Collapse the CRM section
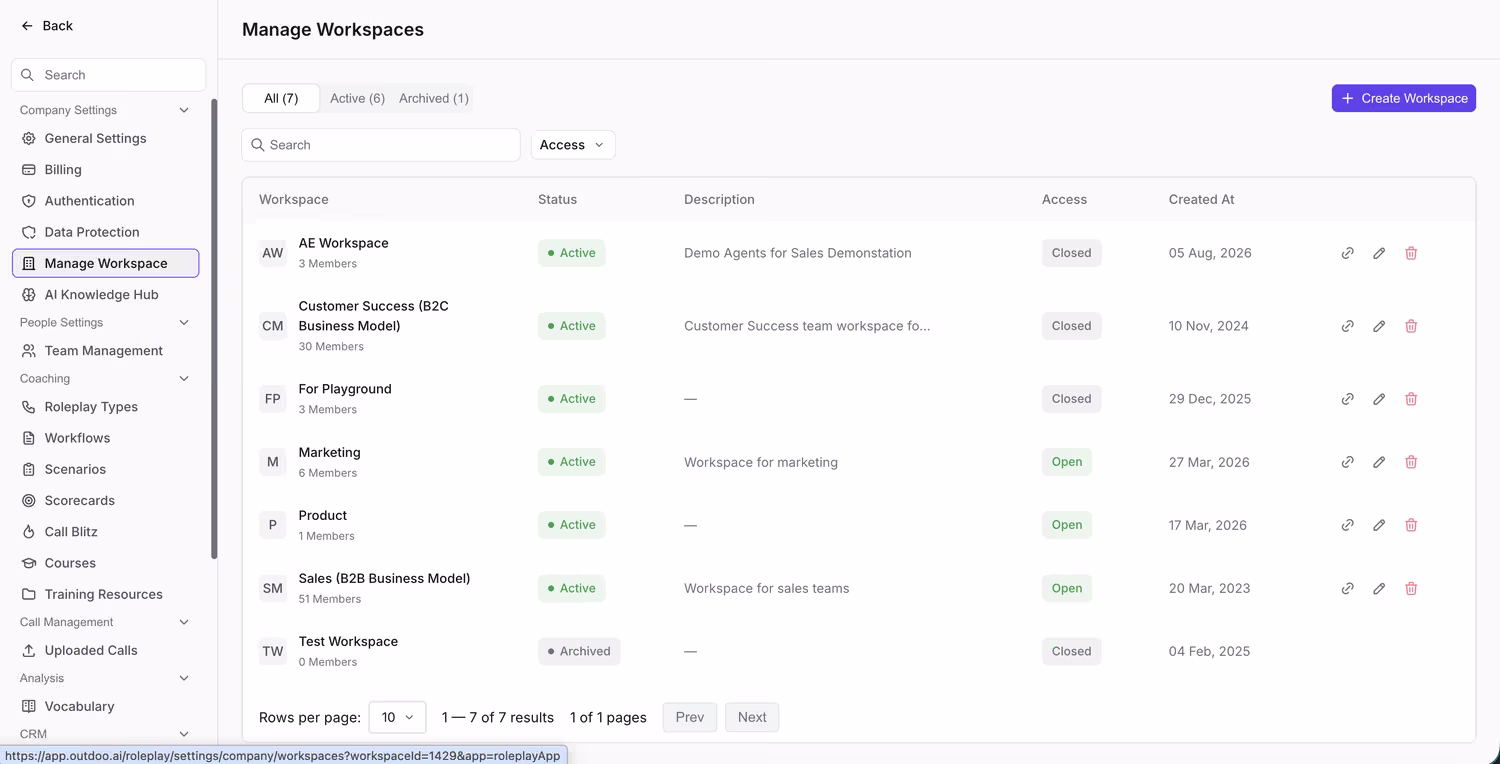The image size is (1500, 764). coord(184,734)
